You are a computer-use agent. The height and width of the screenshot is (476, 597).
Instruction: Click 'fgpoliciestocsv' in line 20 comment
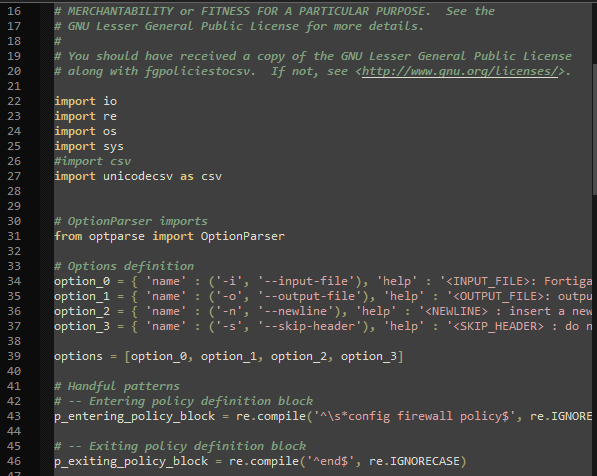tap(197, 71)
